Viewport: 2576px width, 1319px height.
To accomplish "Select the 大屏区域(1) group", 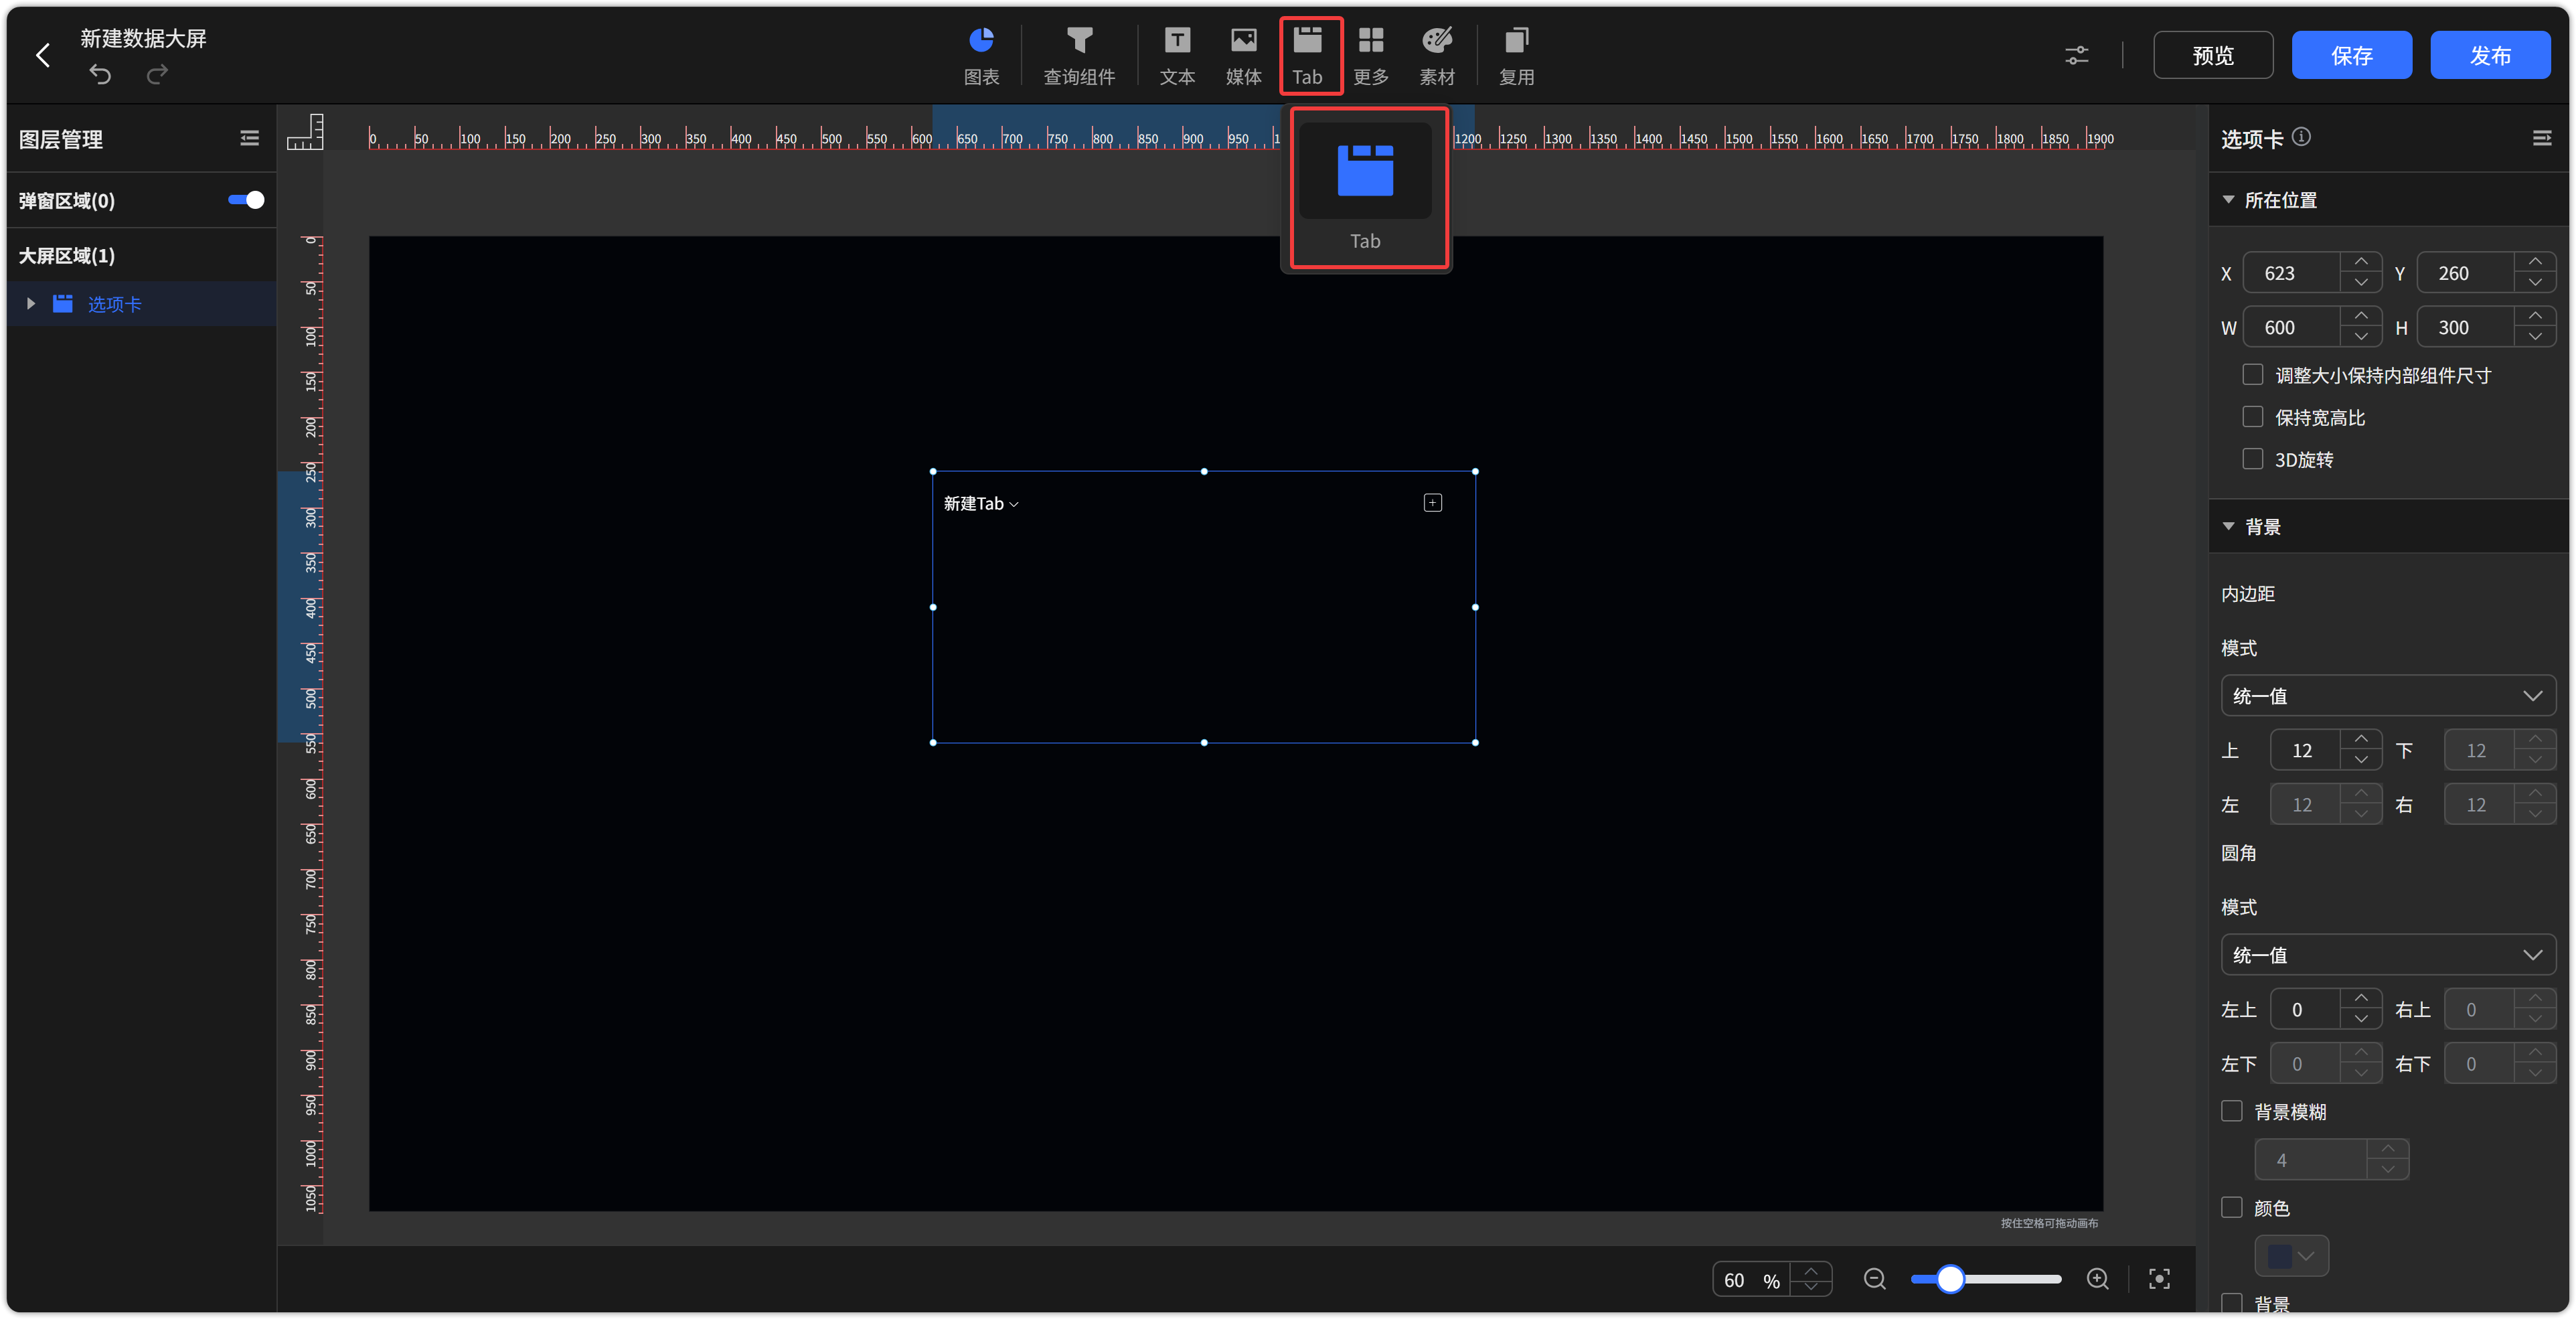I will 66,256.
